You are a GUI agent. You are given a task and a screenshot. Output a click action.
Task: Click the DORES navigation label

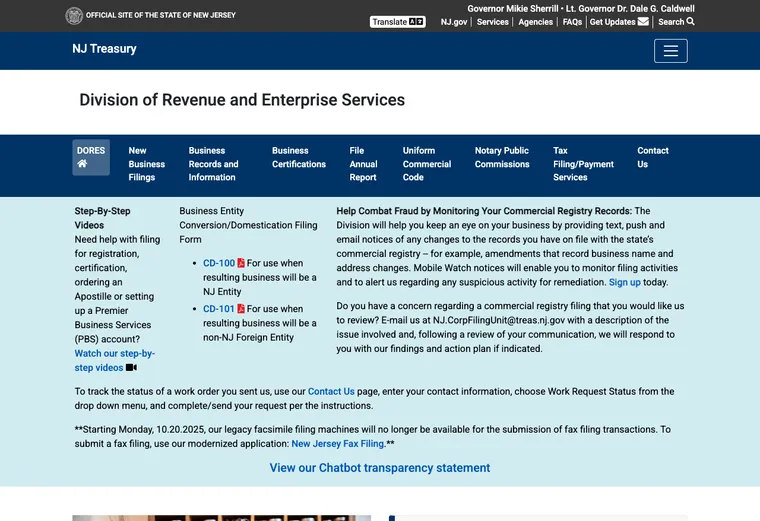91,150
